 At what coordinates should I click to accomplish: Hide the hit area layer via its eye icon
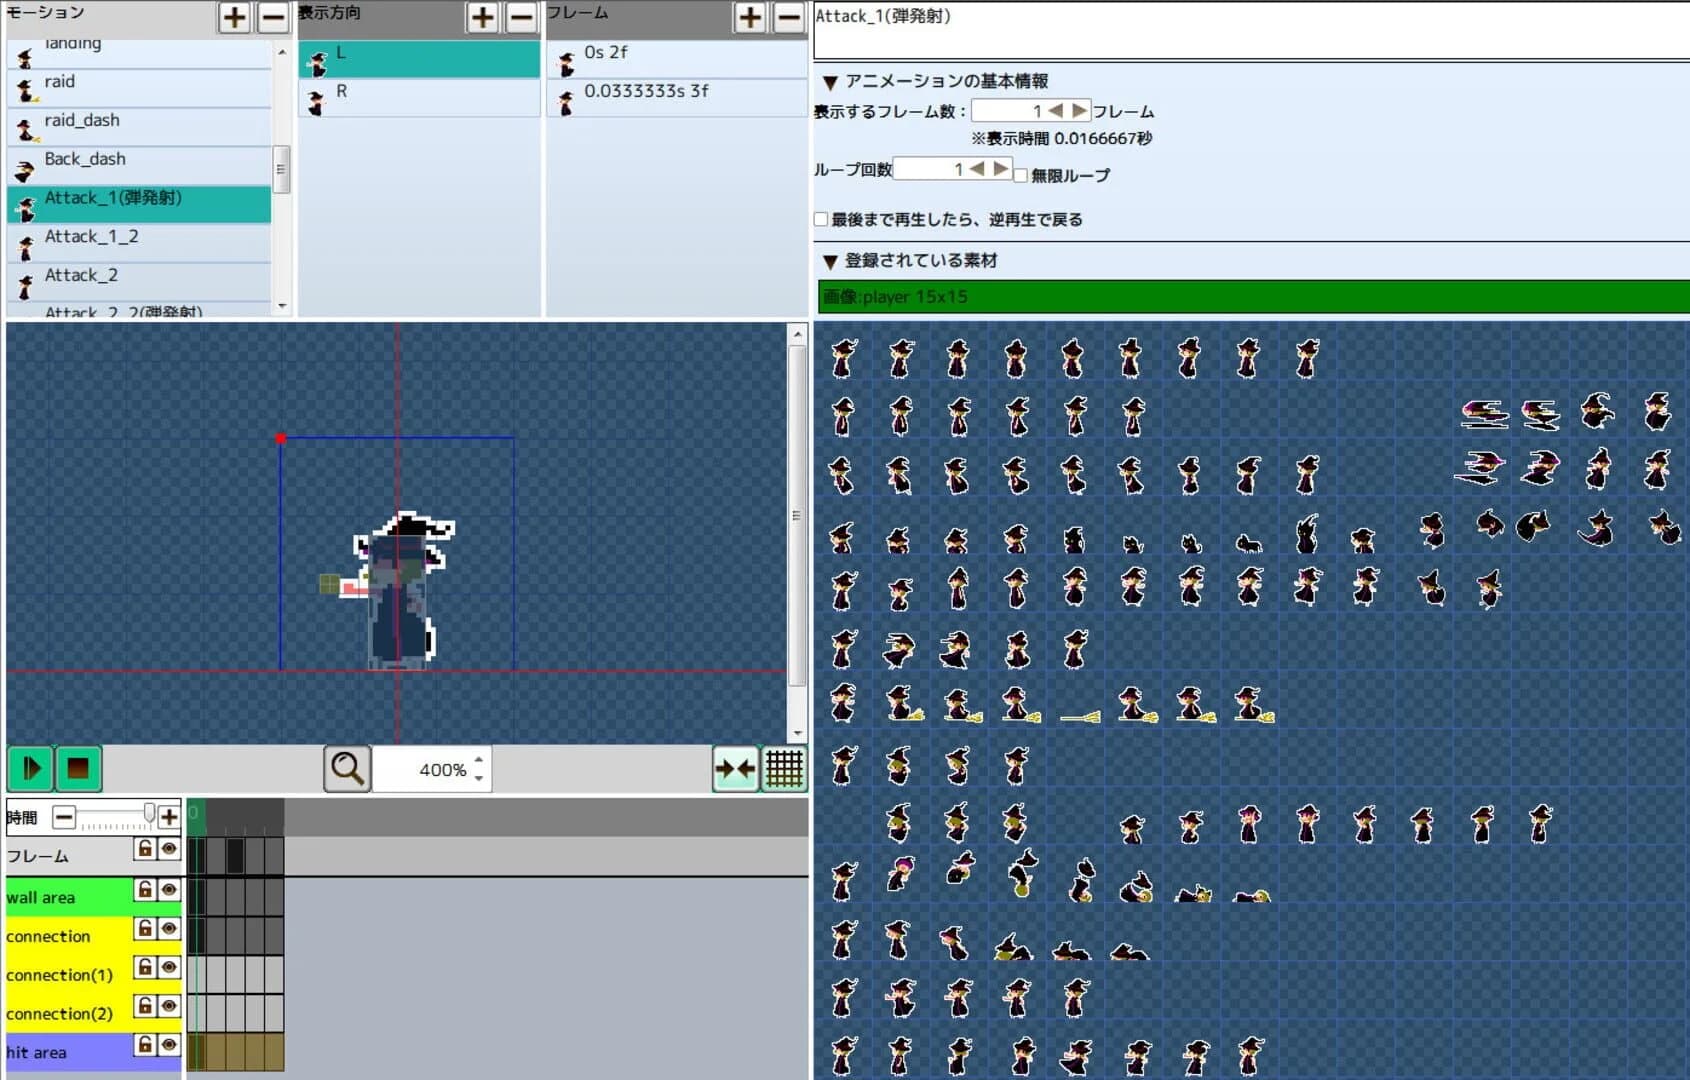pos(170,1045)
